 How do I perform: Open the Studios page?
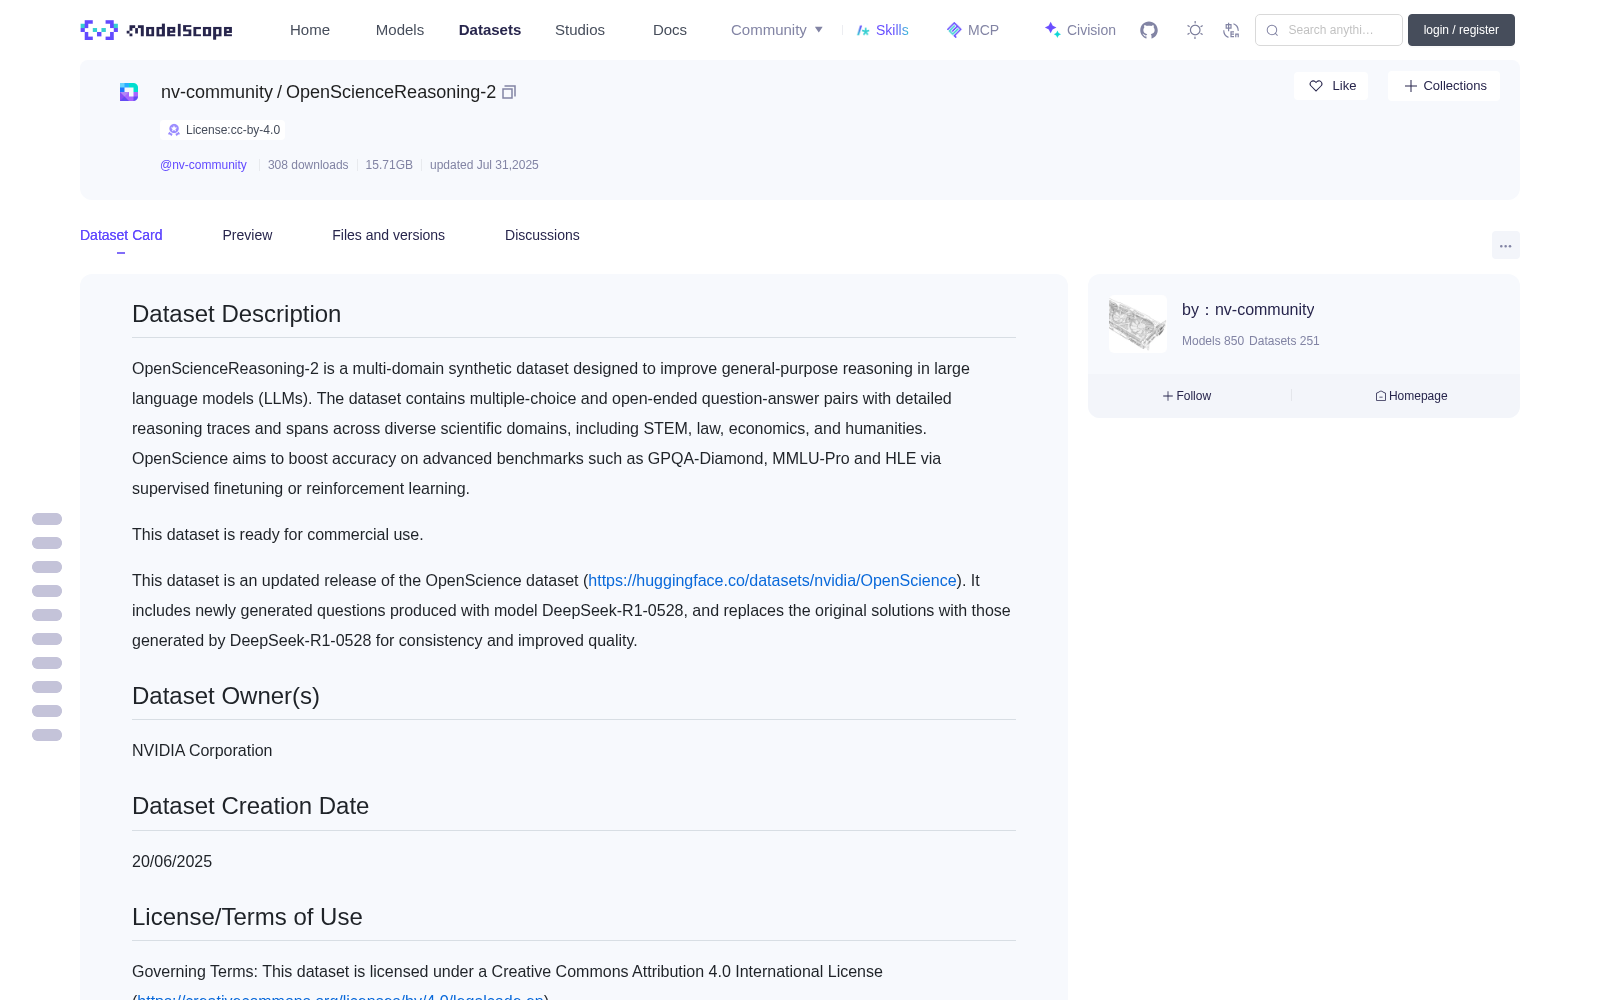(580, 30)
